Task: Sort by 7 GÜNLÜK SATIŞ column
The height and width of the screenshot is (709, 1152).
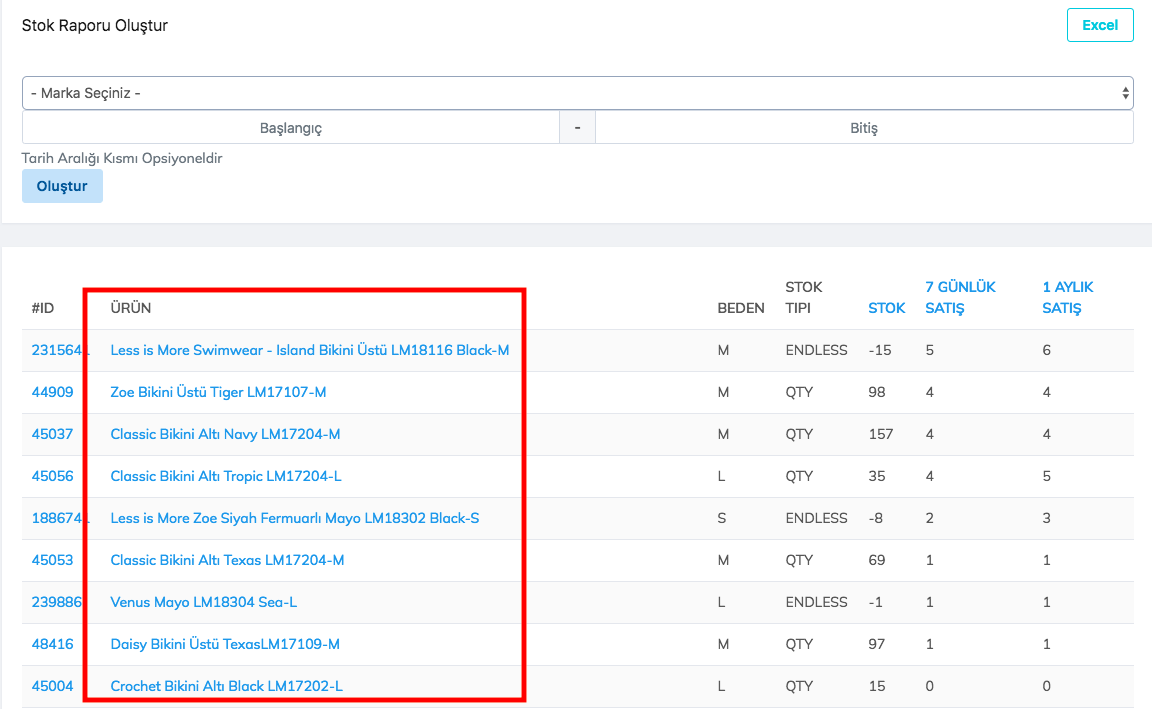Action: (960, 297)
